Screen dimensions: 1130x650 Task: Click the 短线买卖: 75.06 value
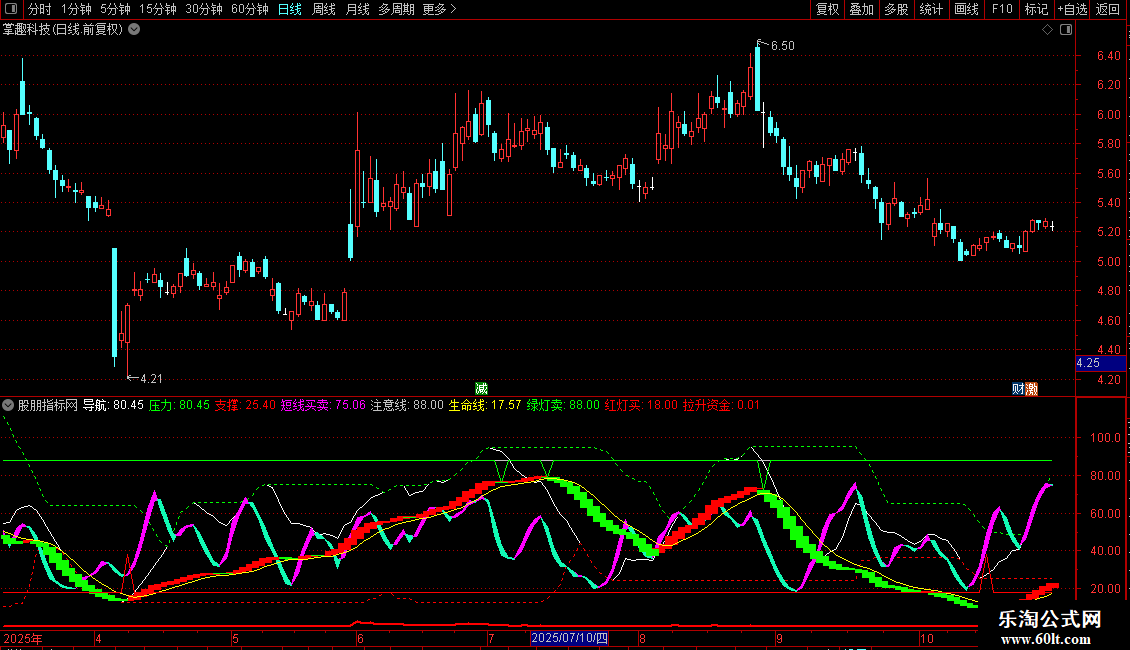pyautogui.click(x=323, y=405)
